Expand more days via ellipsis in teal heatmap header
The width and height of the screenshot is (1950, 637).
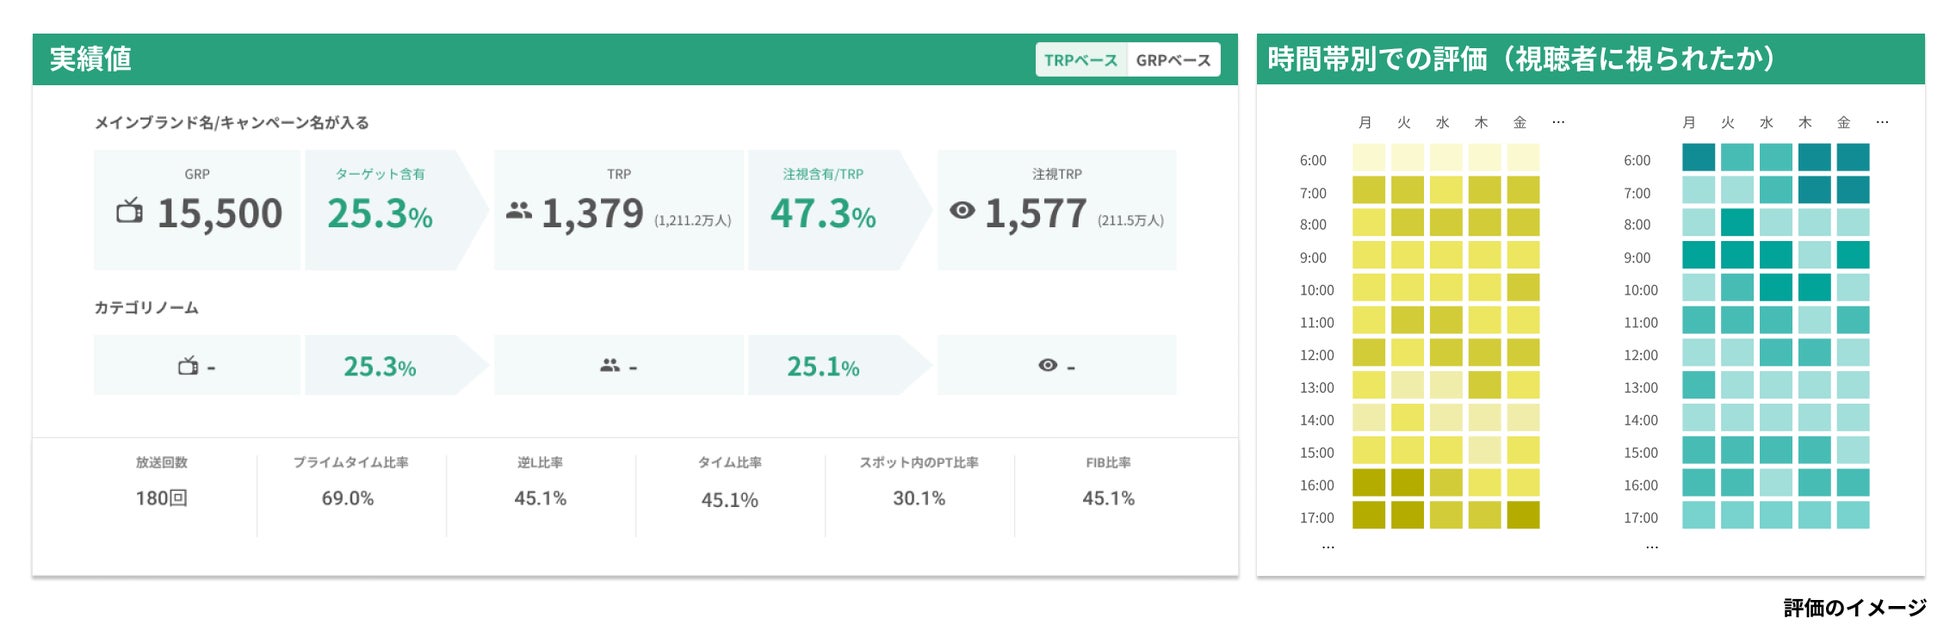tap(1882, 122)
